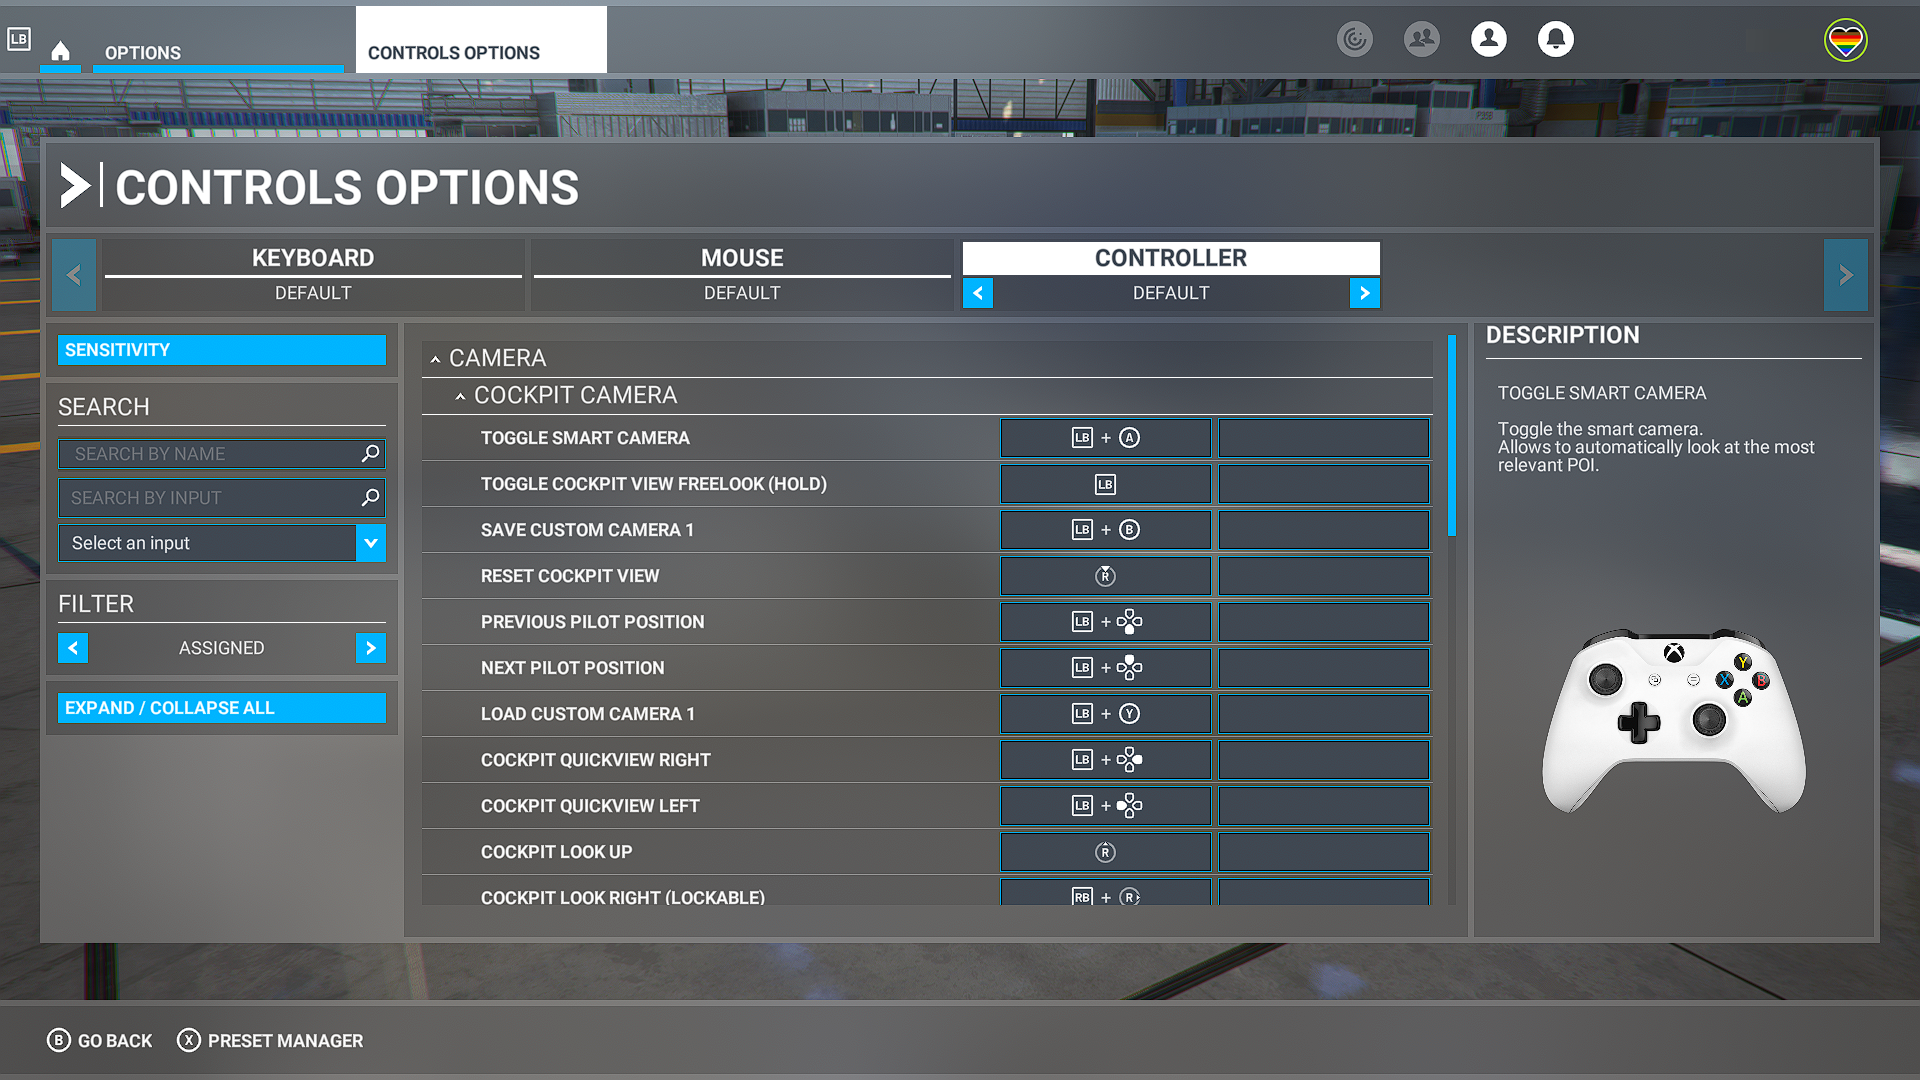Open the Select an input dropdown
The height and width of the screenshot is (1080, 1920).
220,542
